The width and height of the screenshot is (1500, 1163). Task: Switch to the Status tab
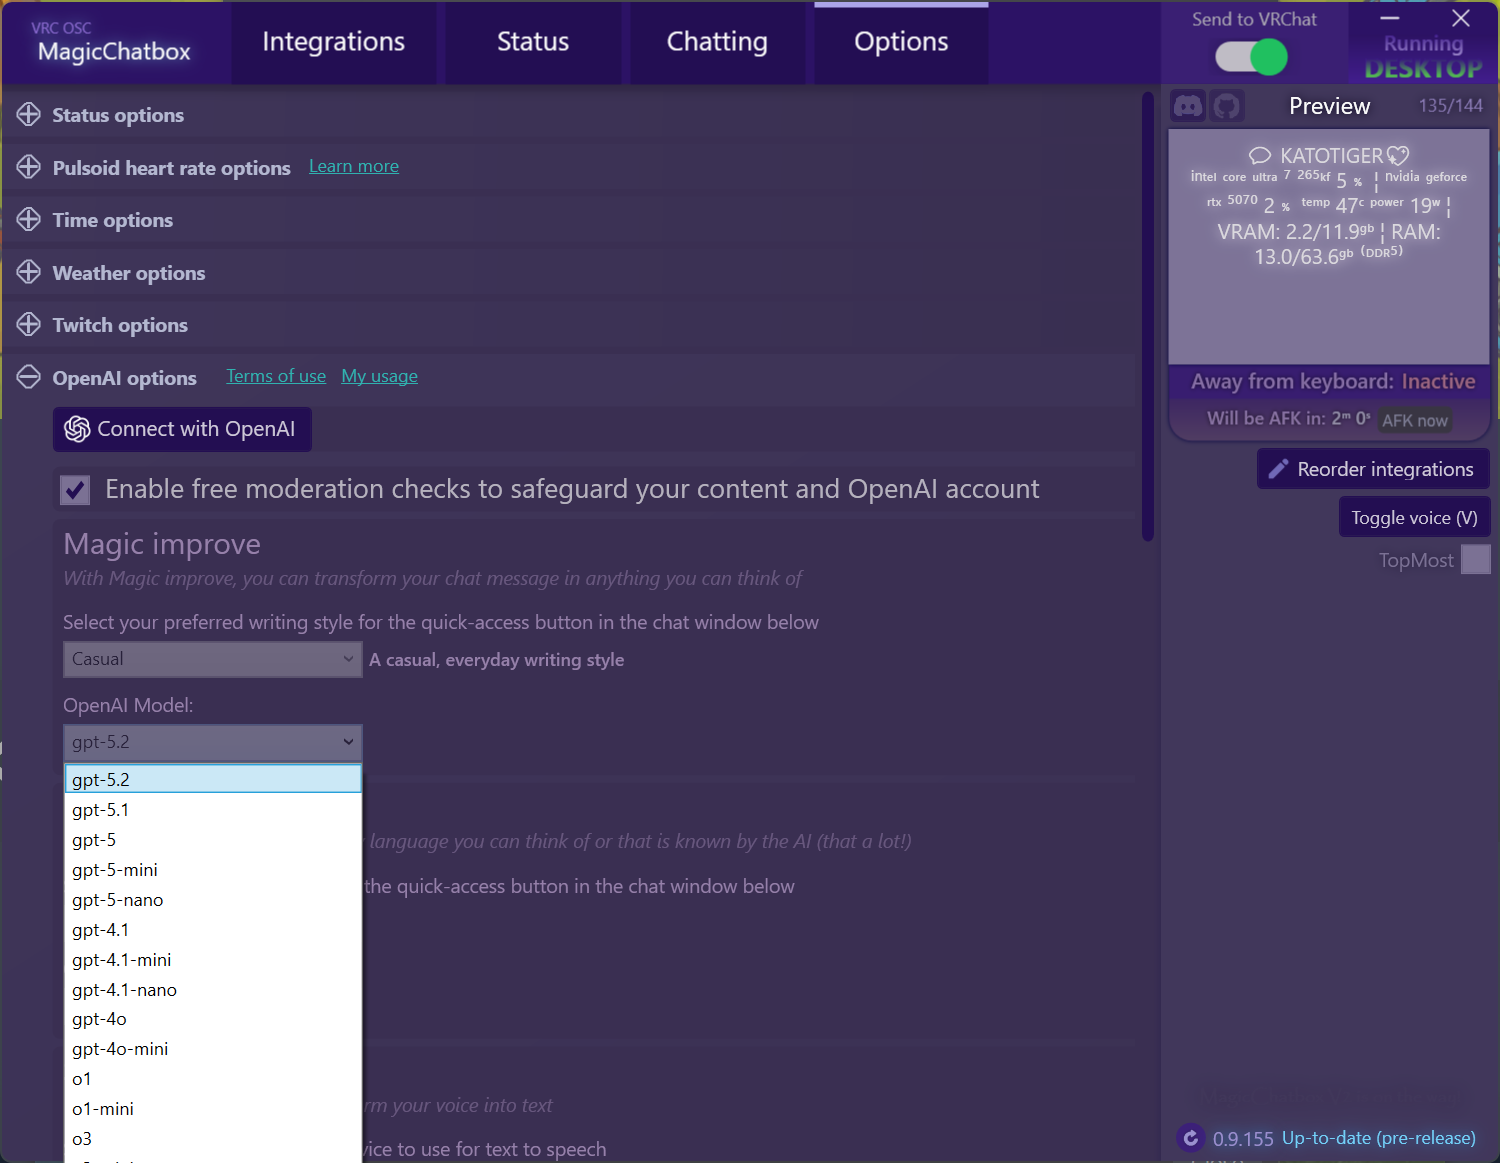pyautogui.click(x=533, y=42)
